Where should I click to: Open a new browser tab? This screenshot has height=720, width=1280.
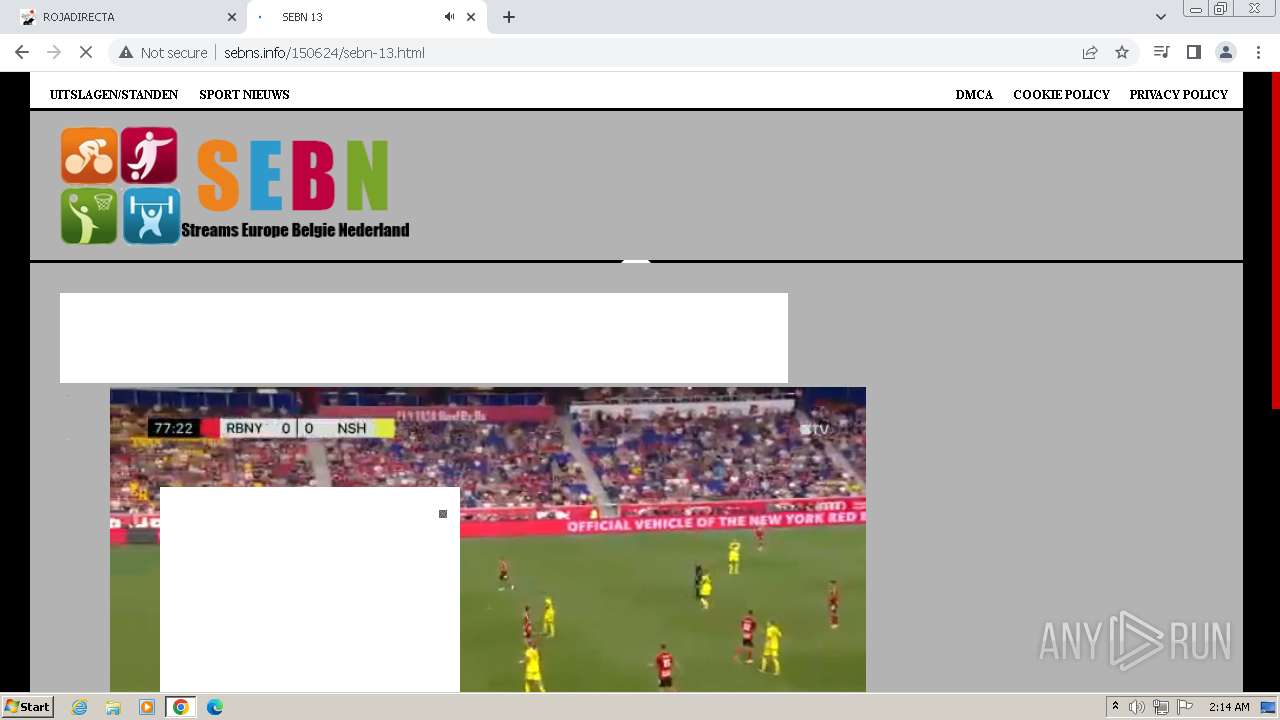click(509, 17)
